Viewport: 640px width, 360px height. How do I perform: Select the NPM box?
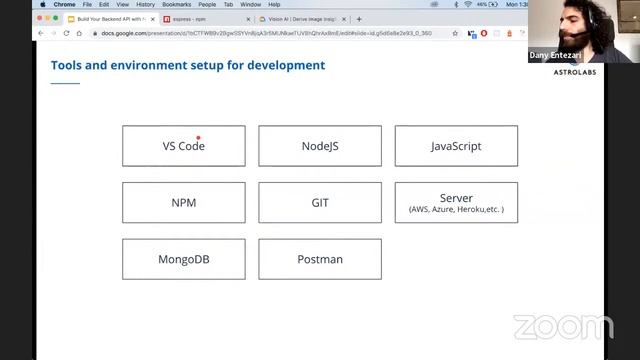[184, 202]
